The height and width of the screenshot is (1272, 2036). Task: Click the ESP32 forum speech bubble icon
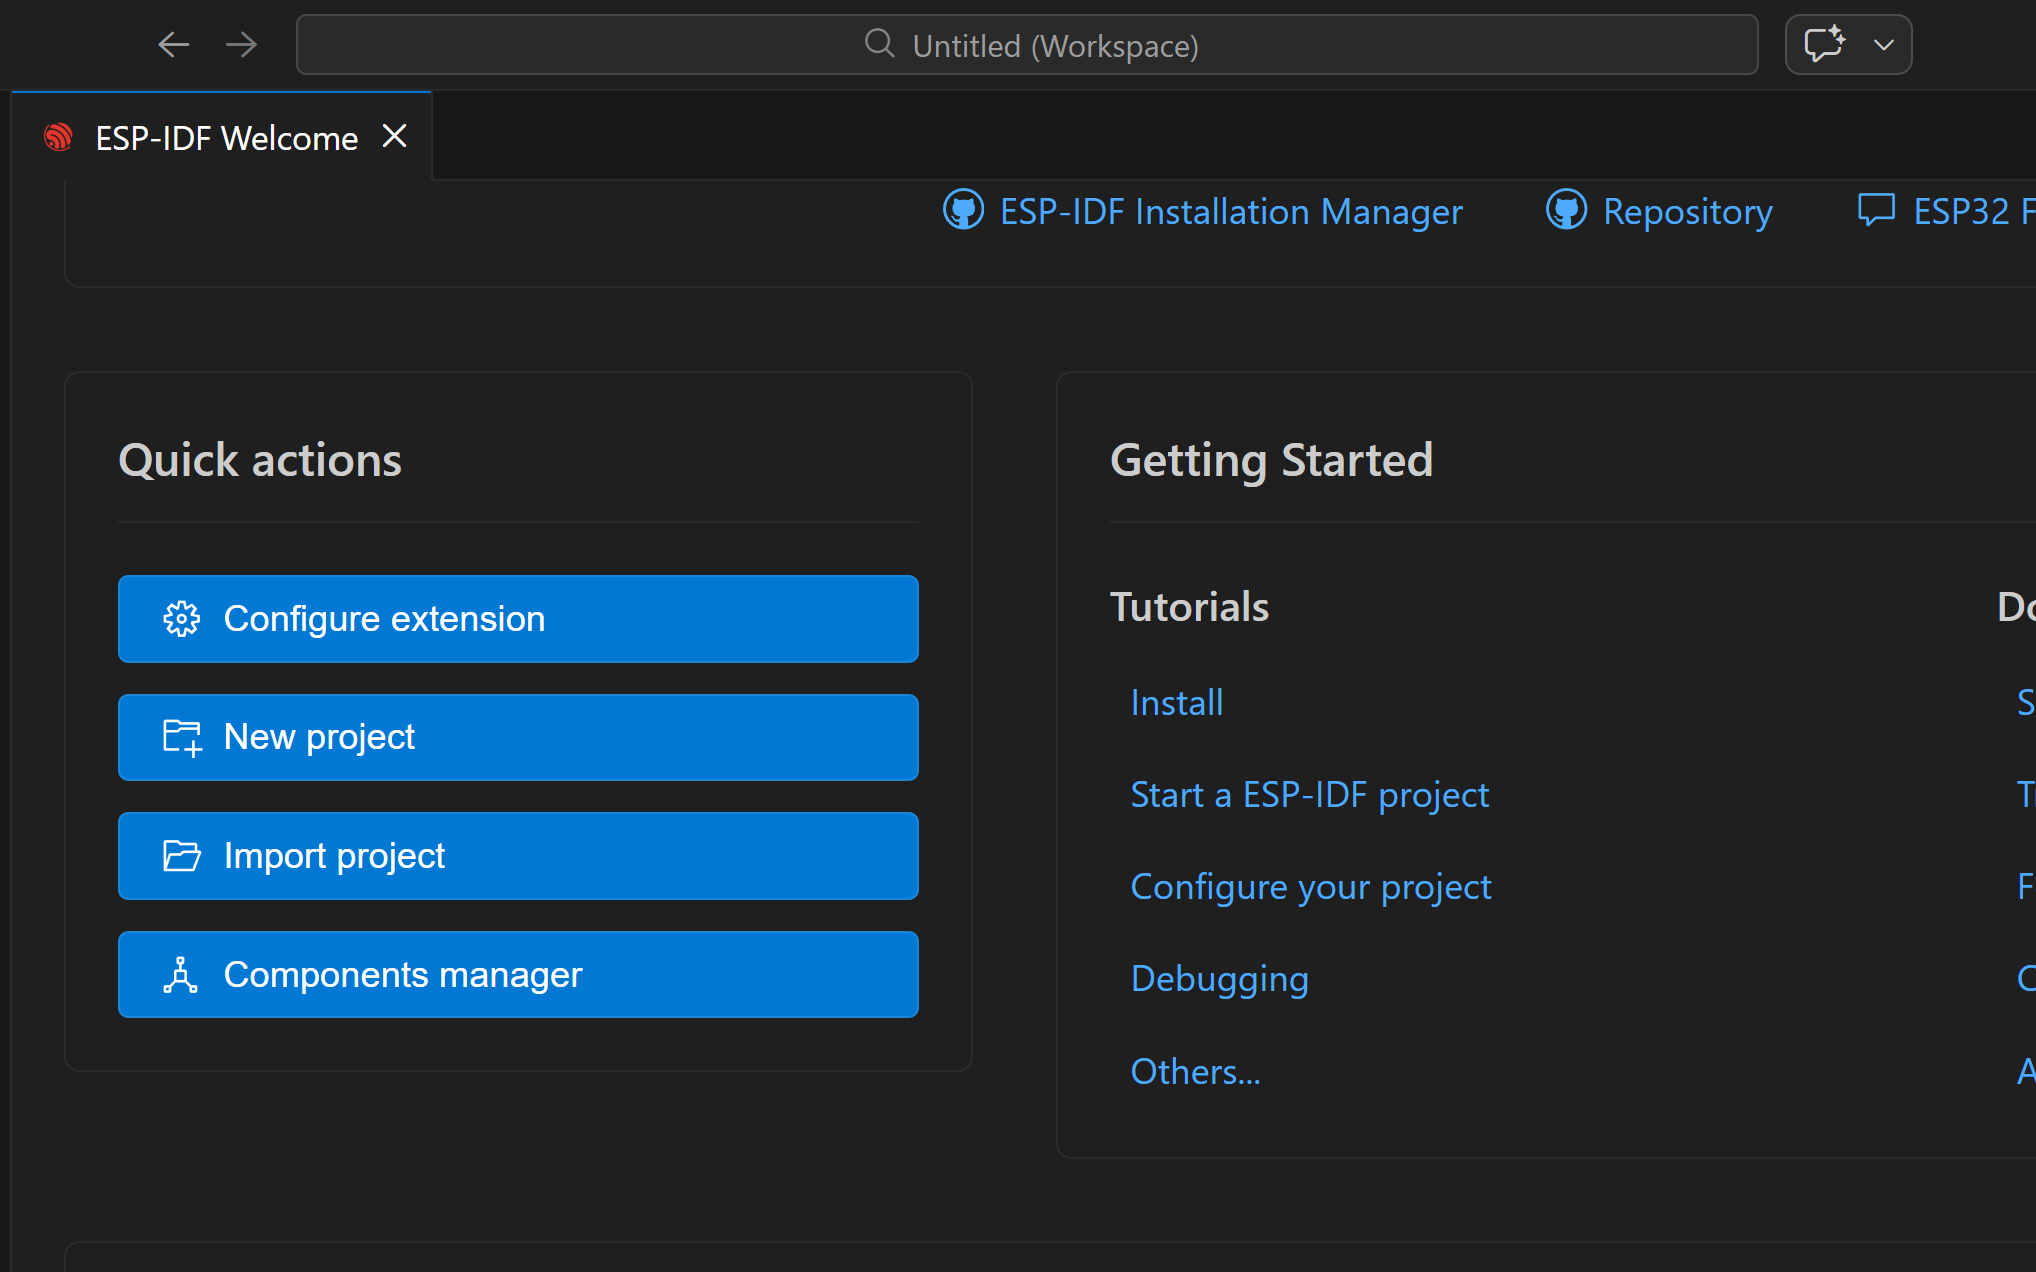pos(1876,210)
